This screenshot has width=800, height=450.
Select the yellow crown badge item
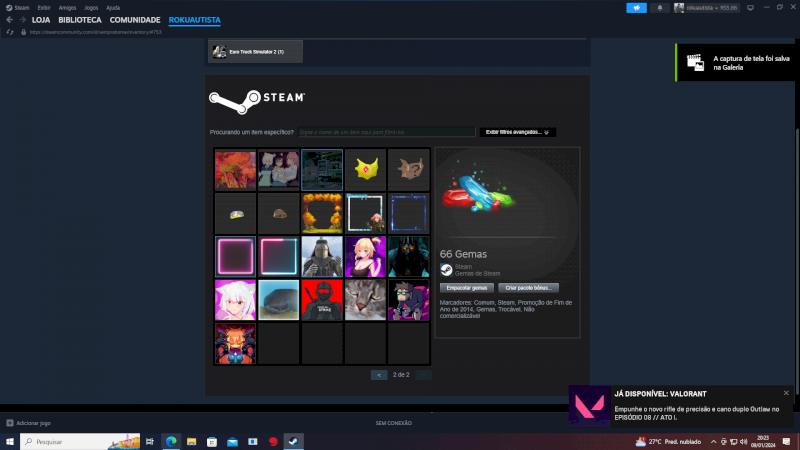click(x=365, y=170)
